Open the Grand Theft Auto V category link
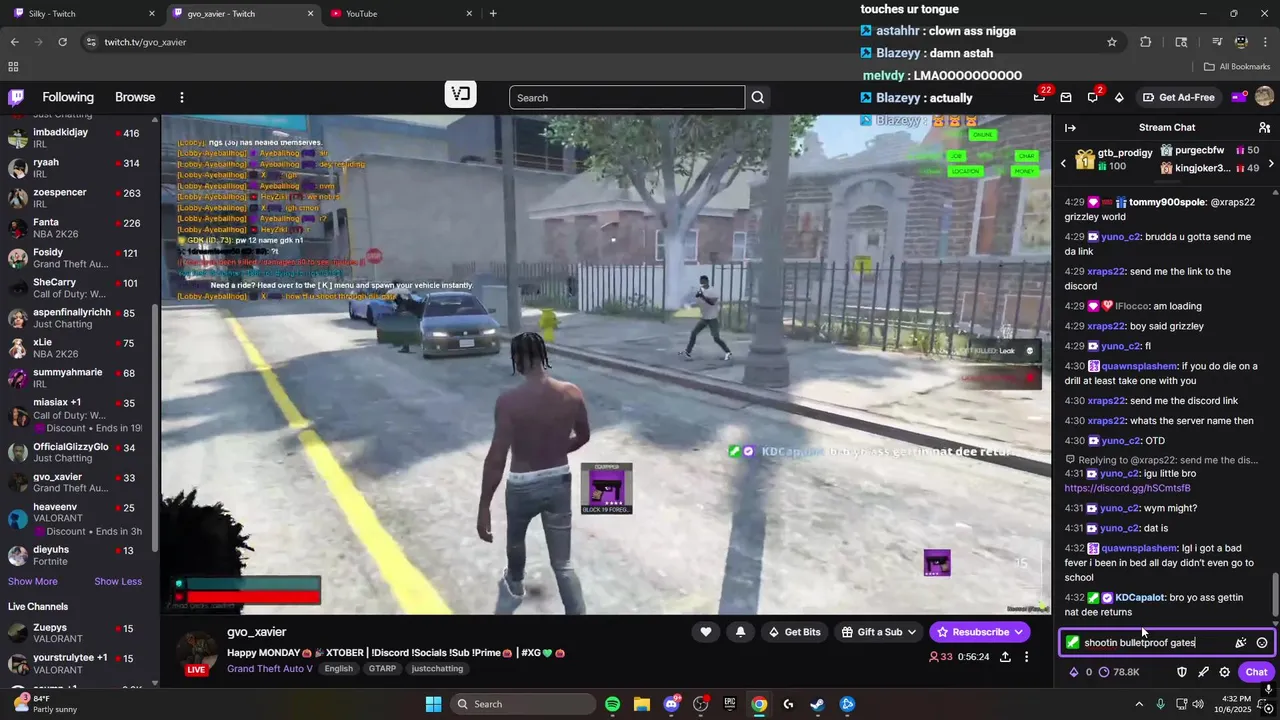Viewport: 1280px width, 720px height. point(268,669)
